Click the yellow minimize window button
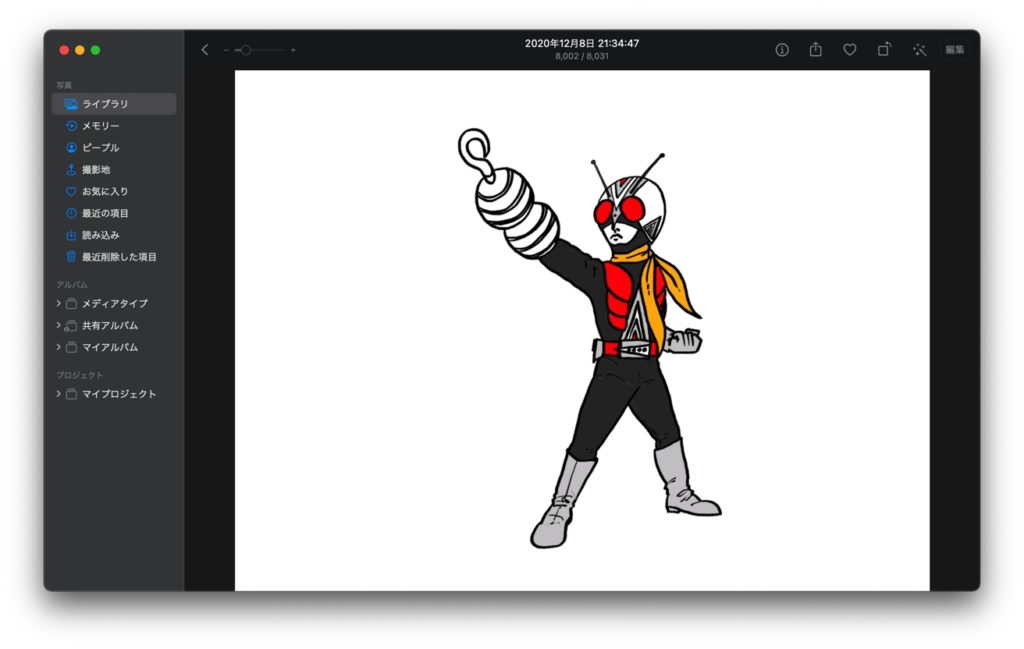This screenshot has width=1024, height=649. pos(80,50)
